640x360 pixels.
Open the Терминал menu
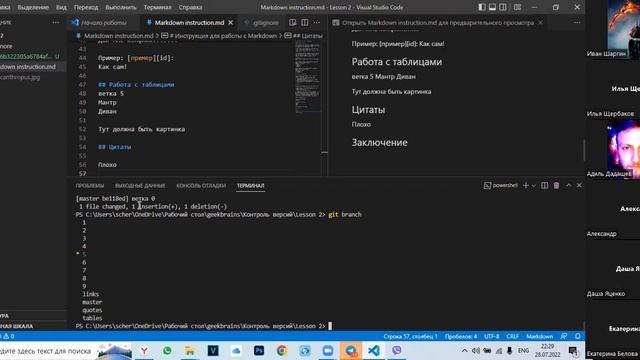pyautogui.click(x=158, y=7)
